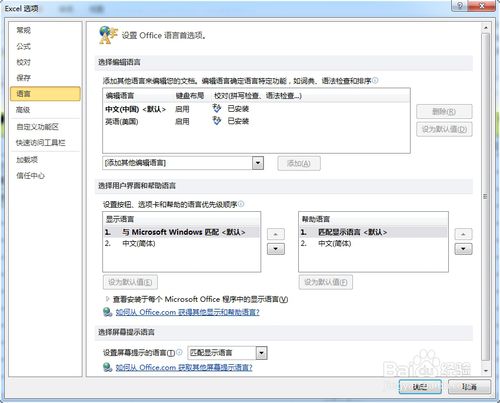Select the 校对 category in sidebar
The image size is (500, 403).
(23, 62)
